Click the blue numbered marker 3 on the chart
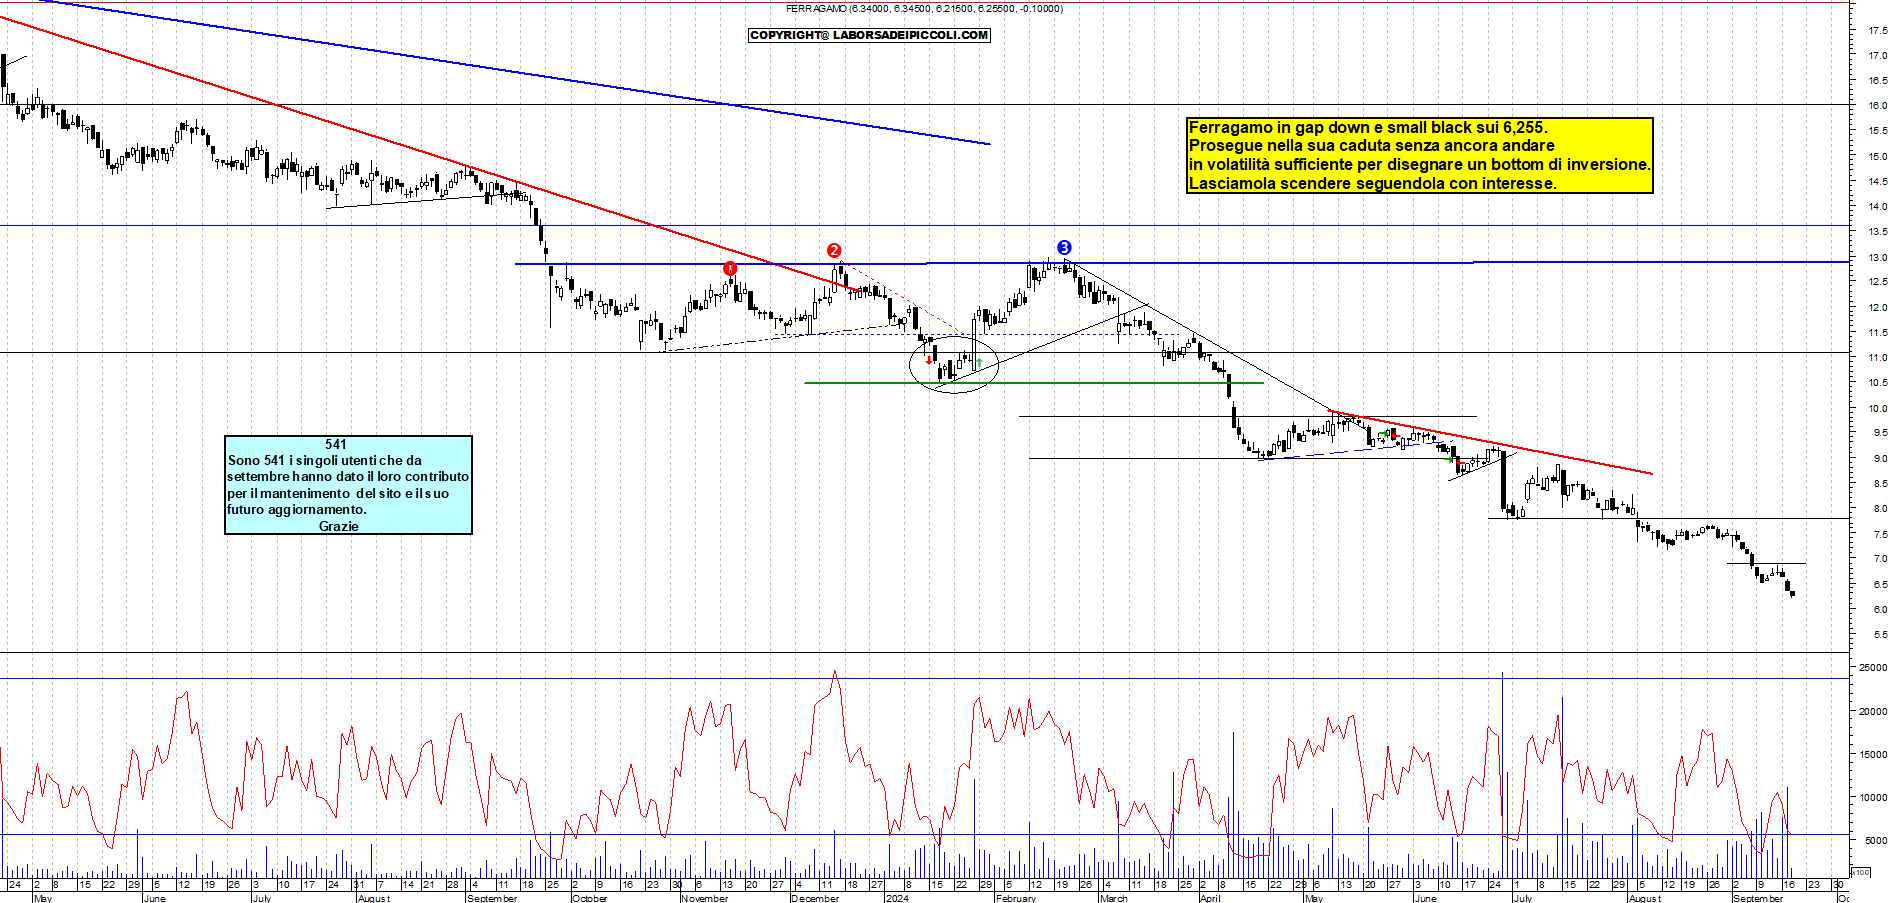Image resolution: width=1890 pixels, height=903 pixels. point(1064,247)
